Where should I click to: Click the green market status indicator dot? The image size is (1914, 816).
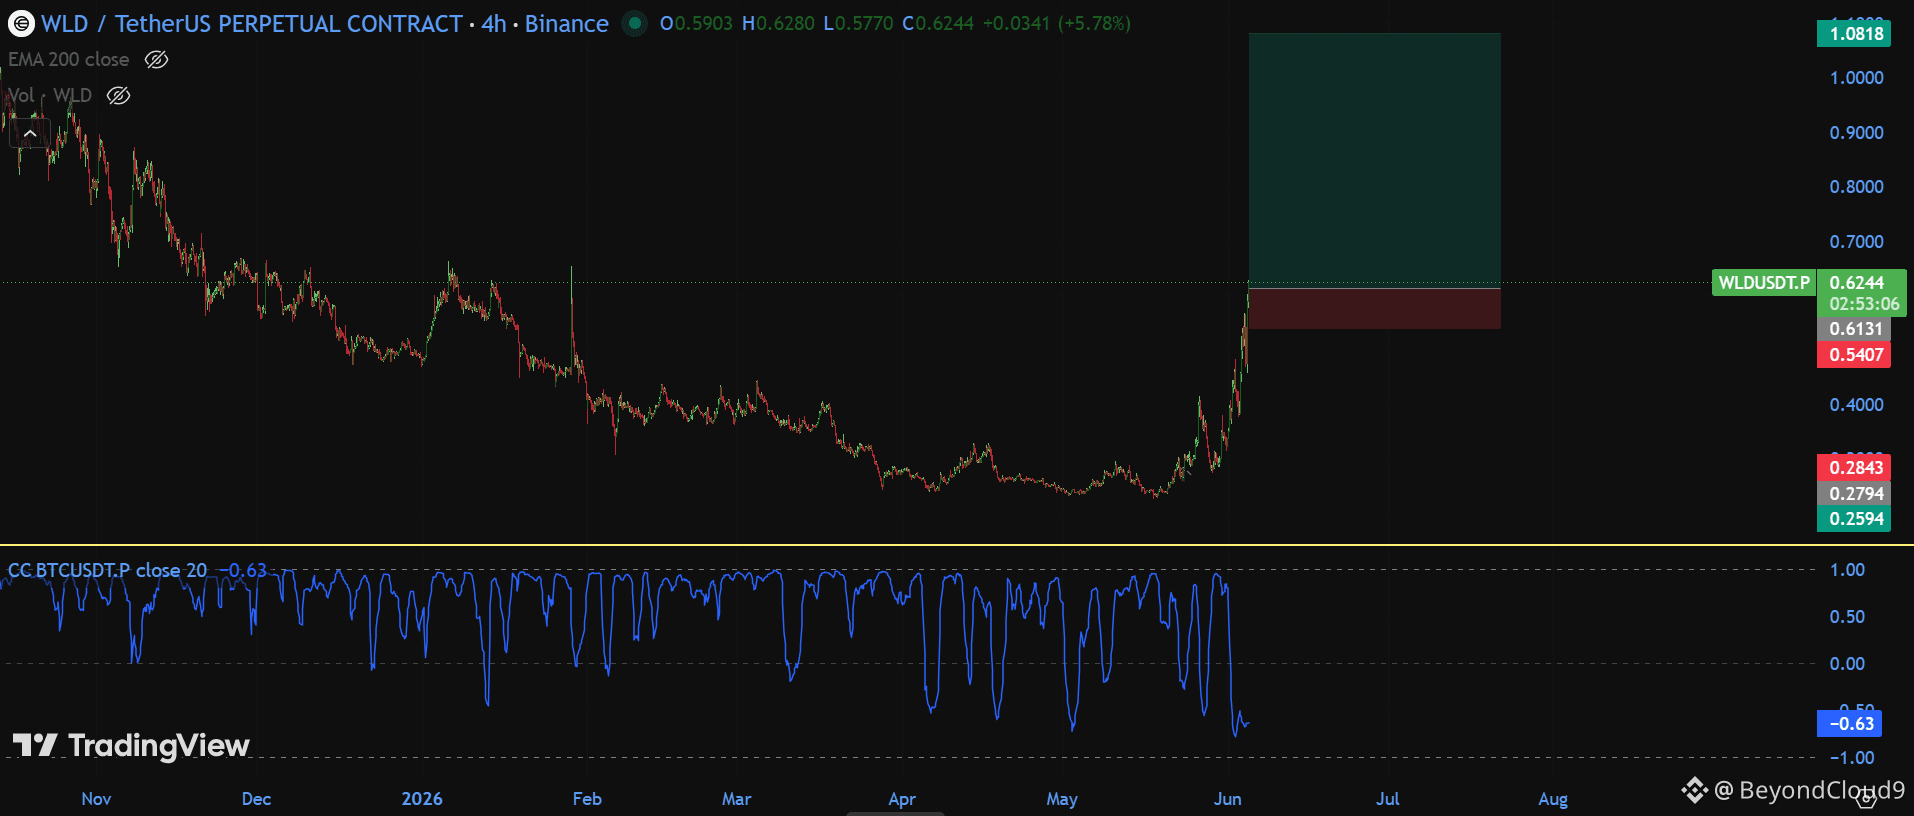[635, 23]
